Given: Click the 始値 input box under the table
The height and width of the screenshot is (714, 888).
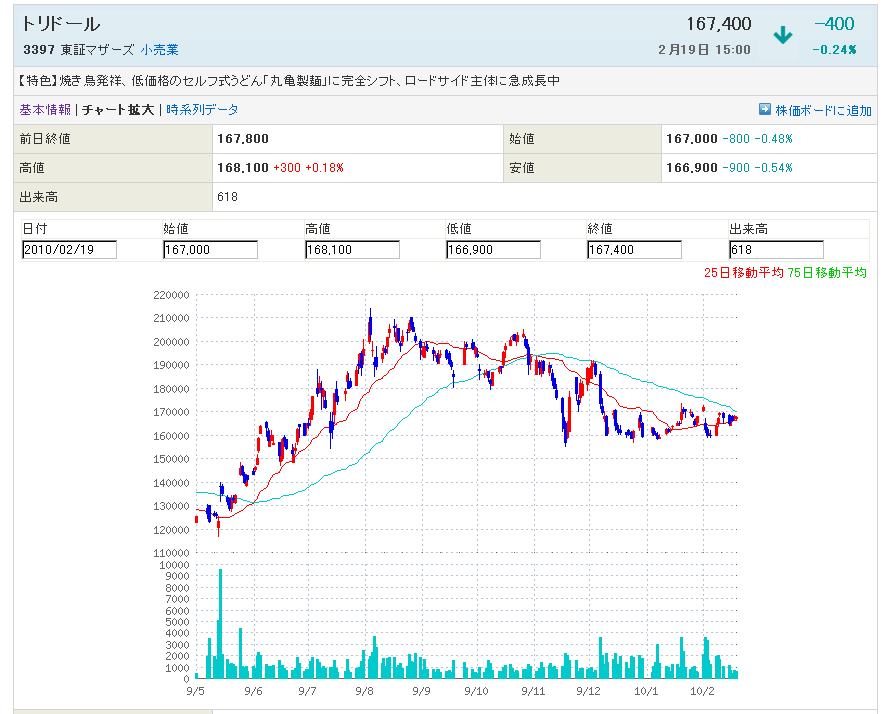Looking at the screenshot, I should tap(210, 250).
